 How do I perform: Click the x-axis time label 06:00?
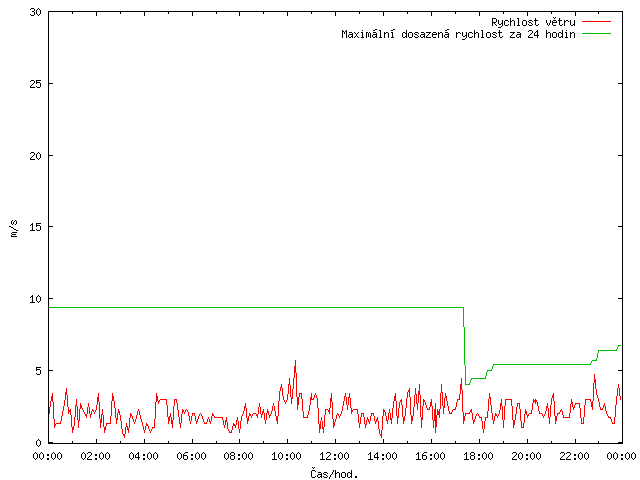coord(191,456)
